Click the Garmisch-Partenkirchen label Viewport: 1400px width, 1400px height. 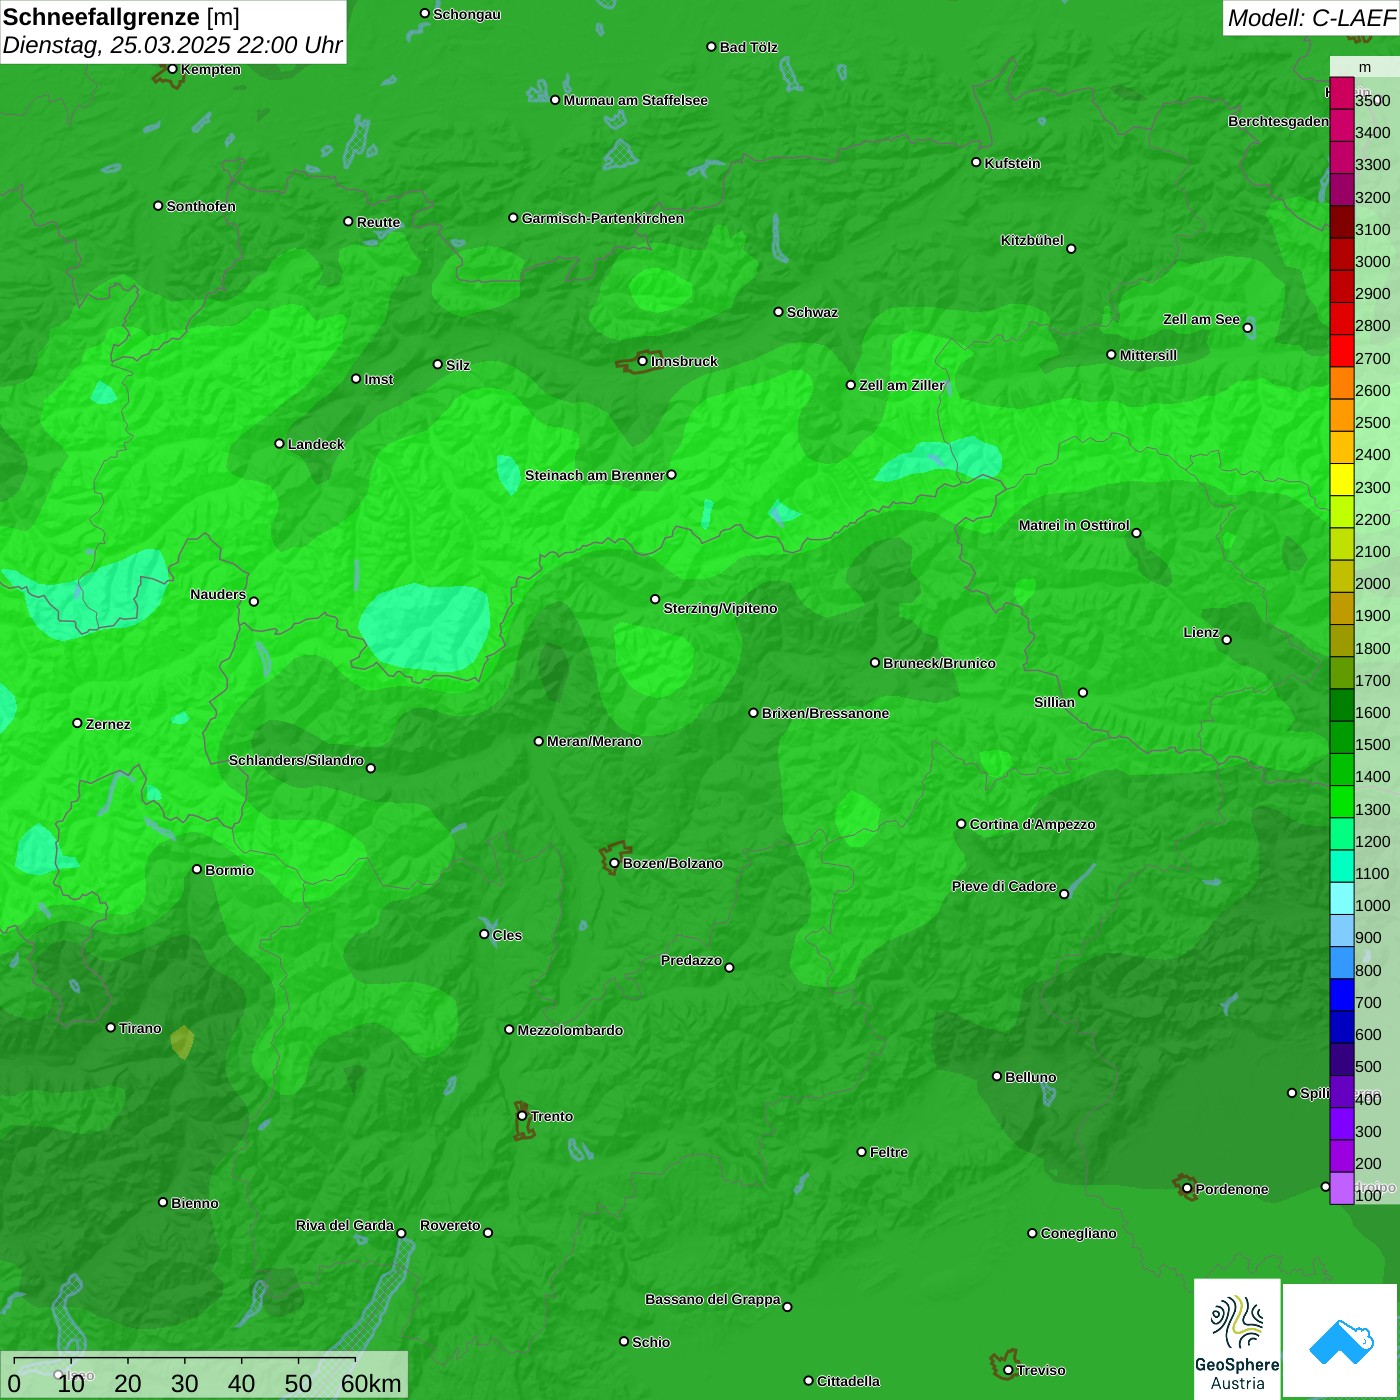pyautogui.click(x=603, y=218)
